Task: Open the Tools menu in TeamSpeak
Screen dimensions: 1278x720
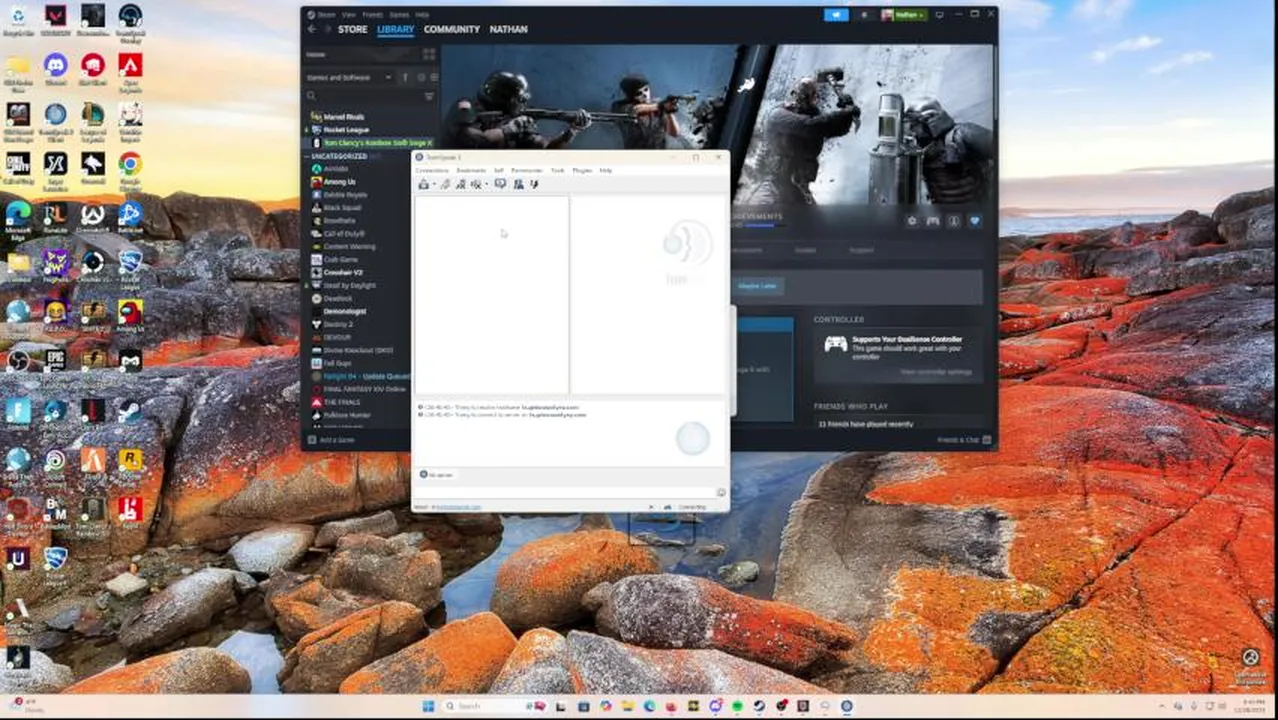Action: coord(558,170)
